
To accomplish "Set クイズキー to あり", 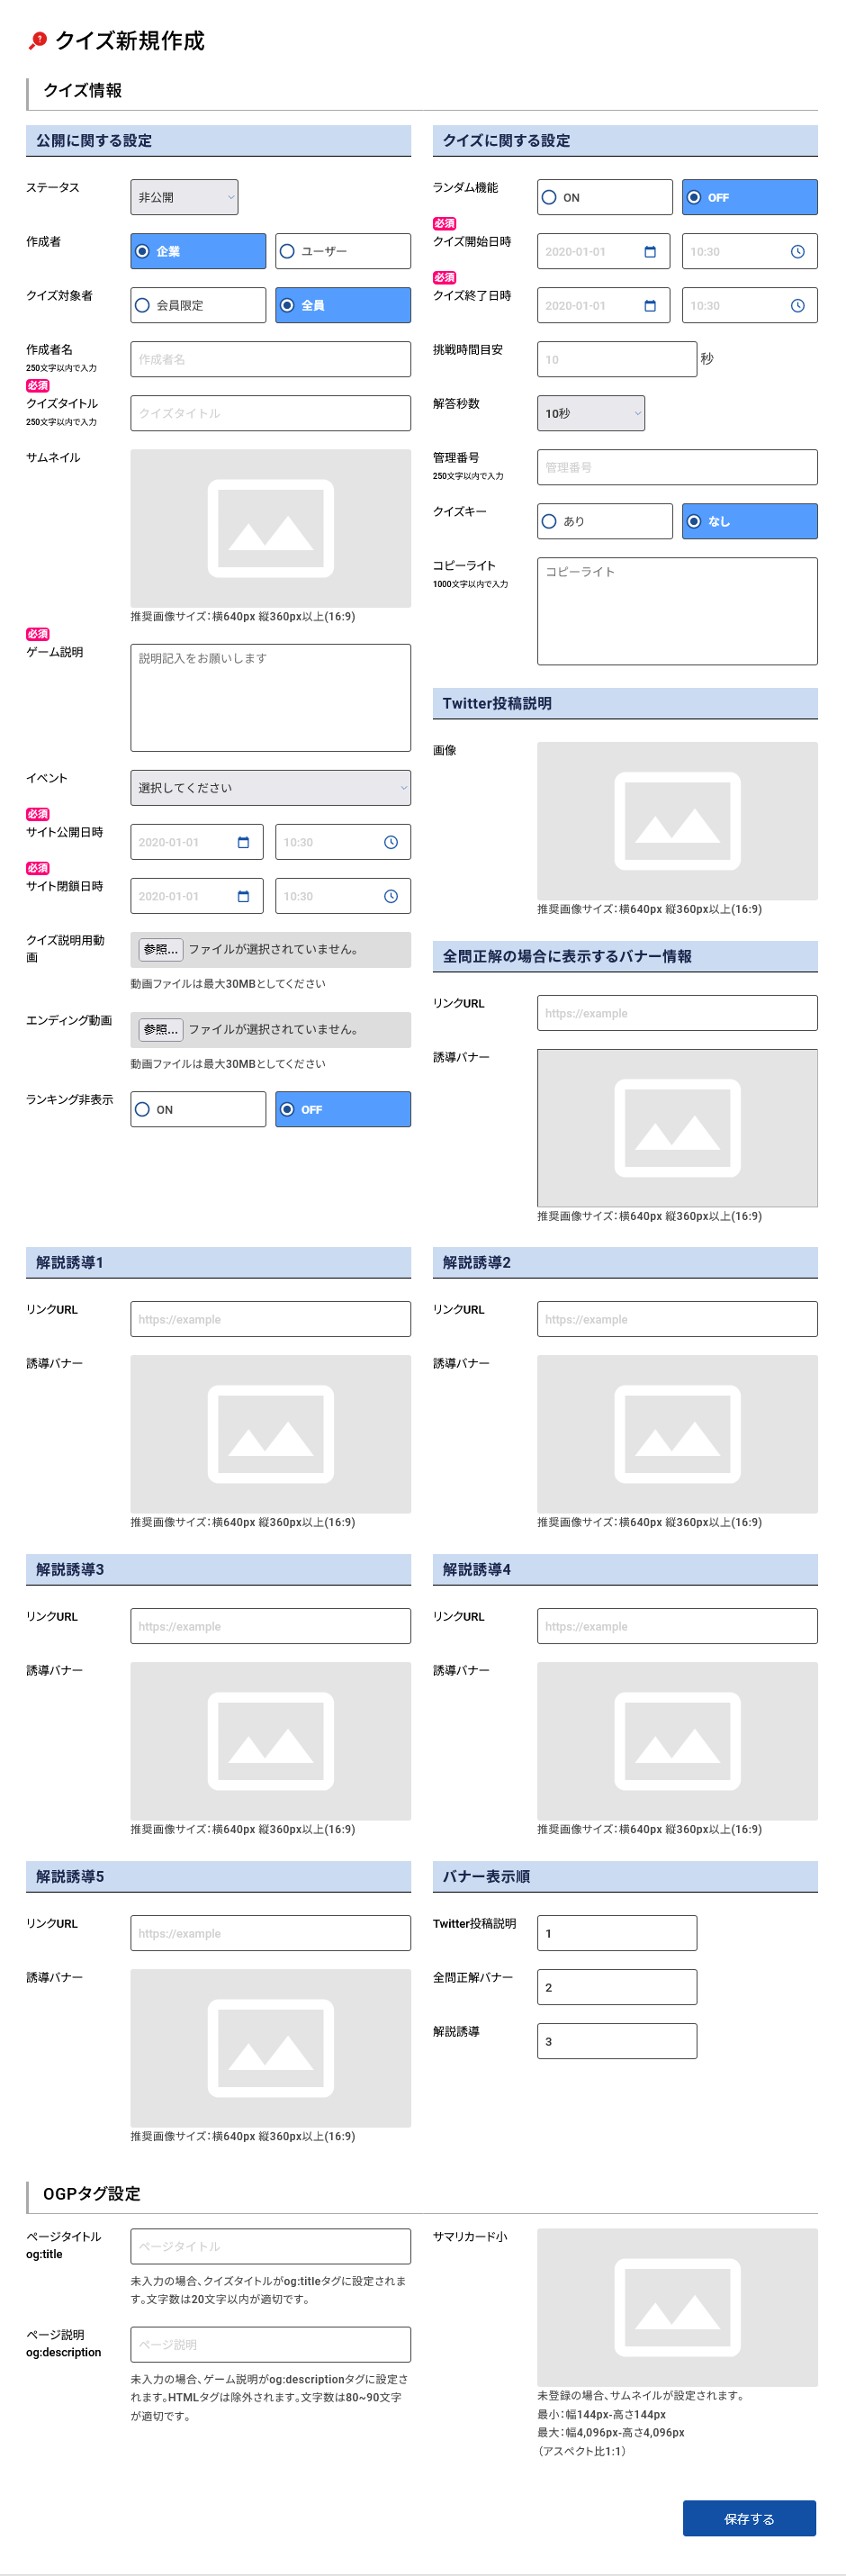I will tap(604, 522).
